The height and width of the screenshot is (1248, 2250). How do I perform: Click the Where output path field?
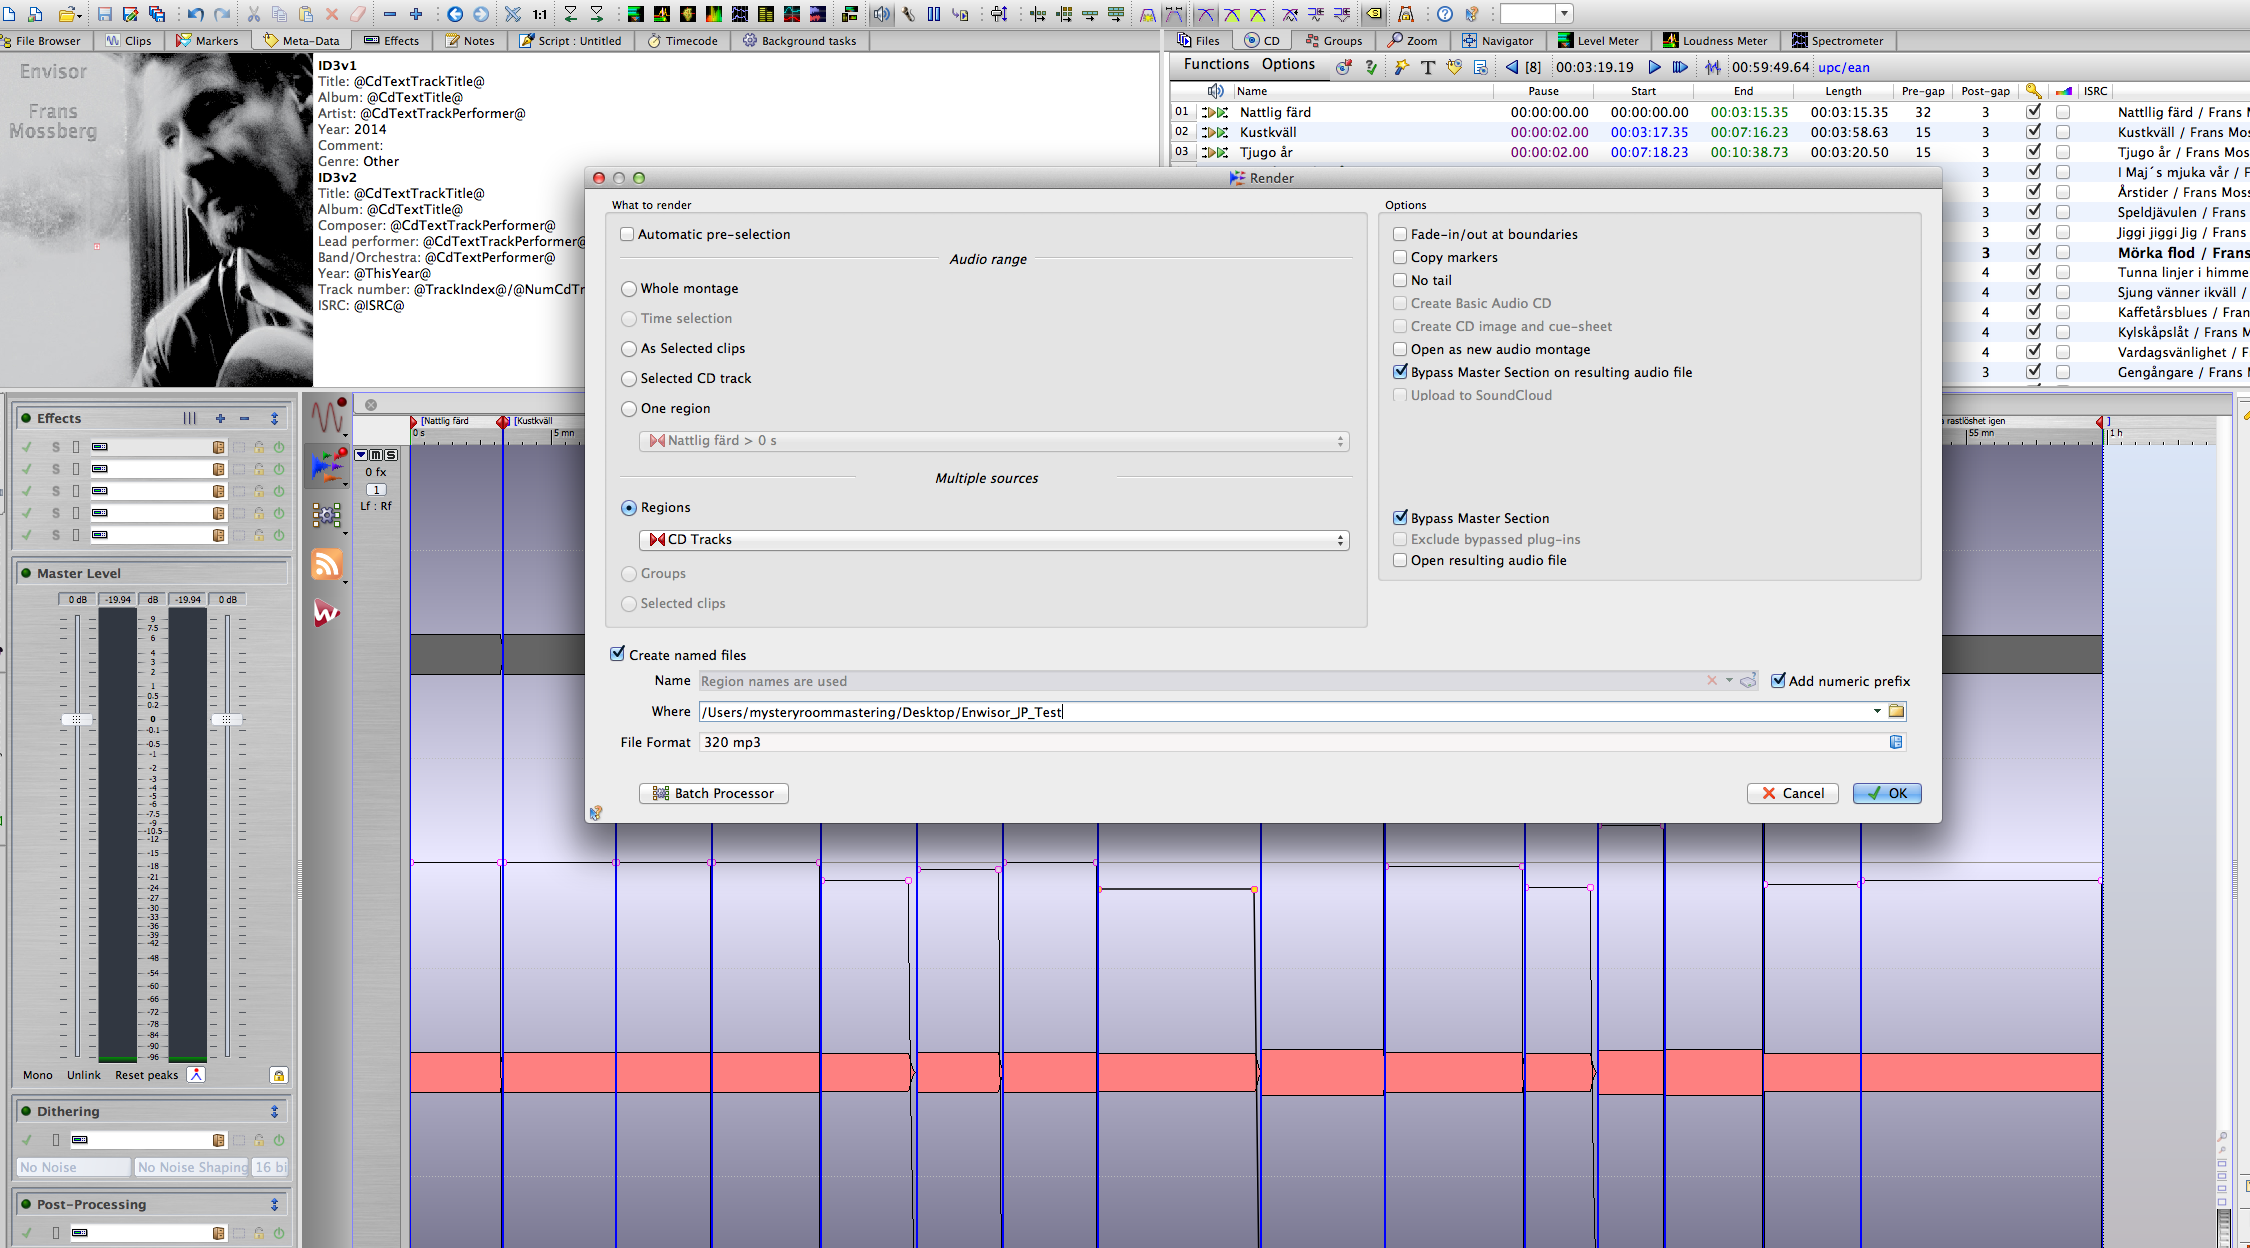tap(1280, 712)
